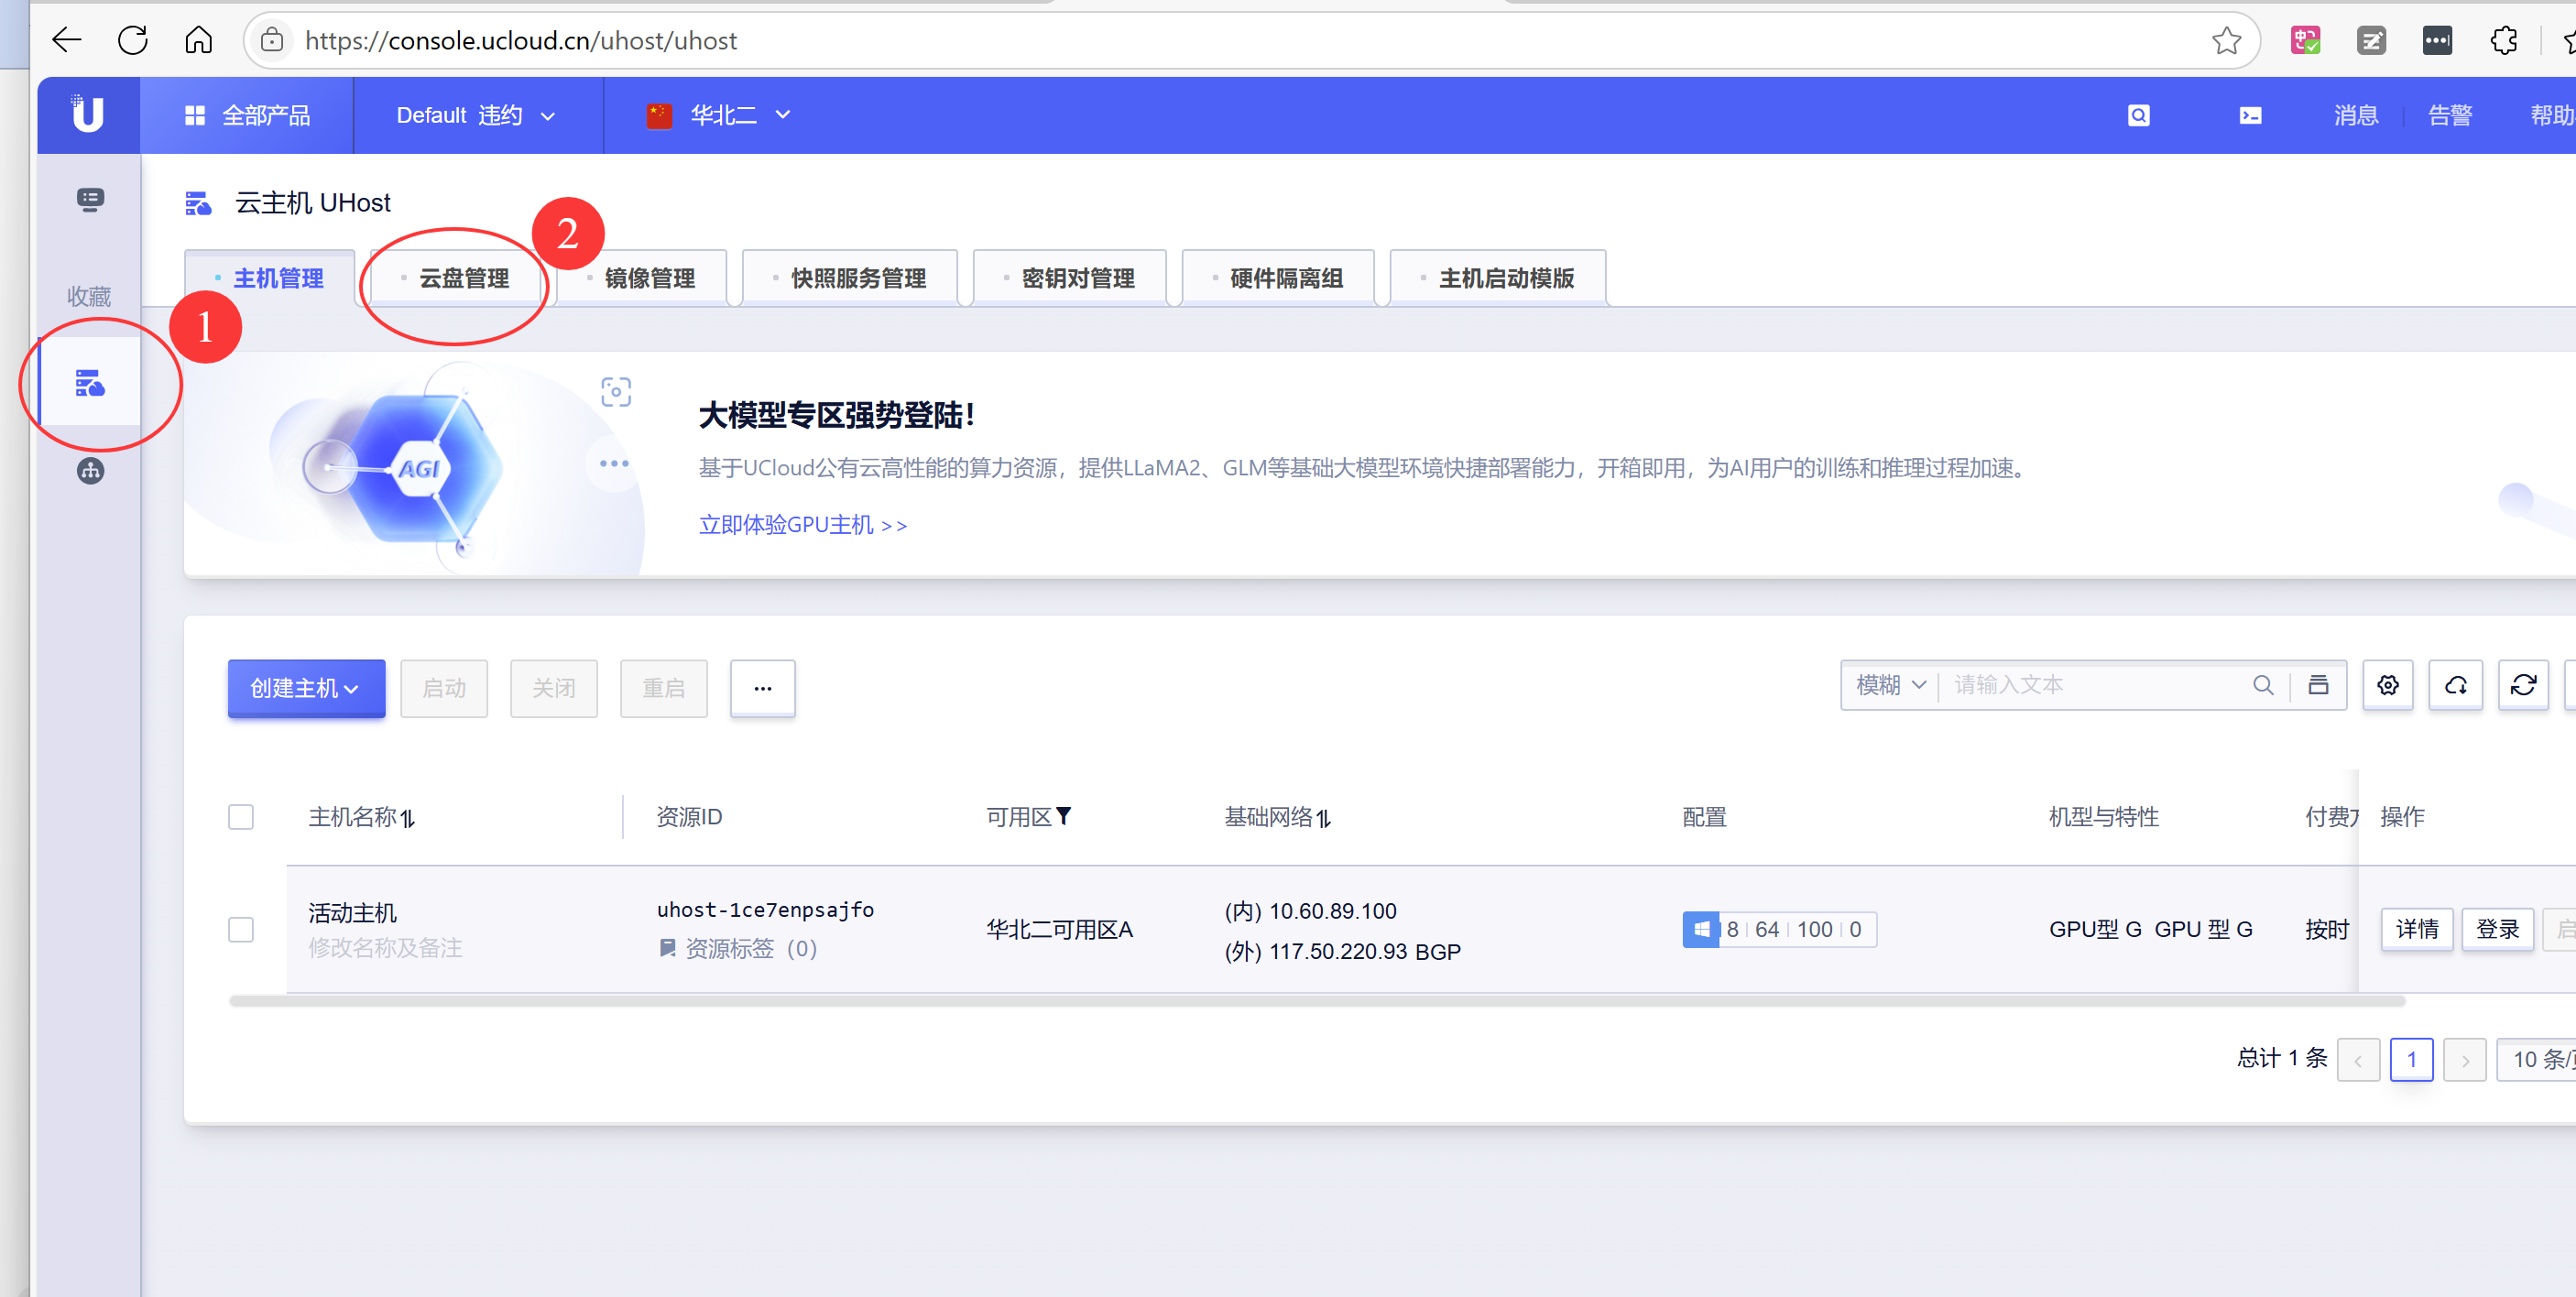
Task: Click the UCloud U logo
Action: (88, 114)
